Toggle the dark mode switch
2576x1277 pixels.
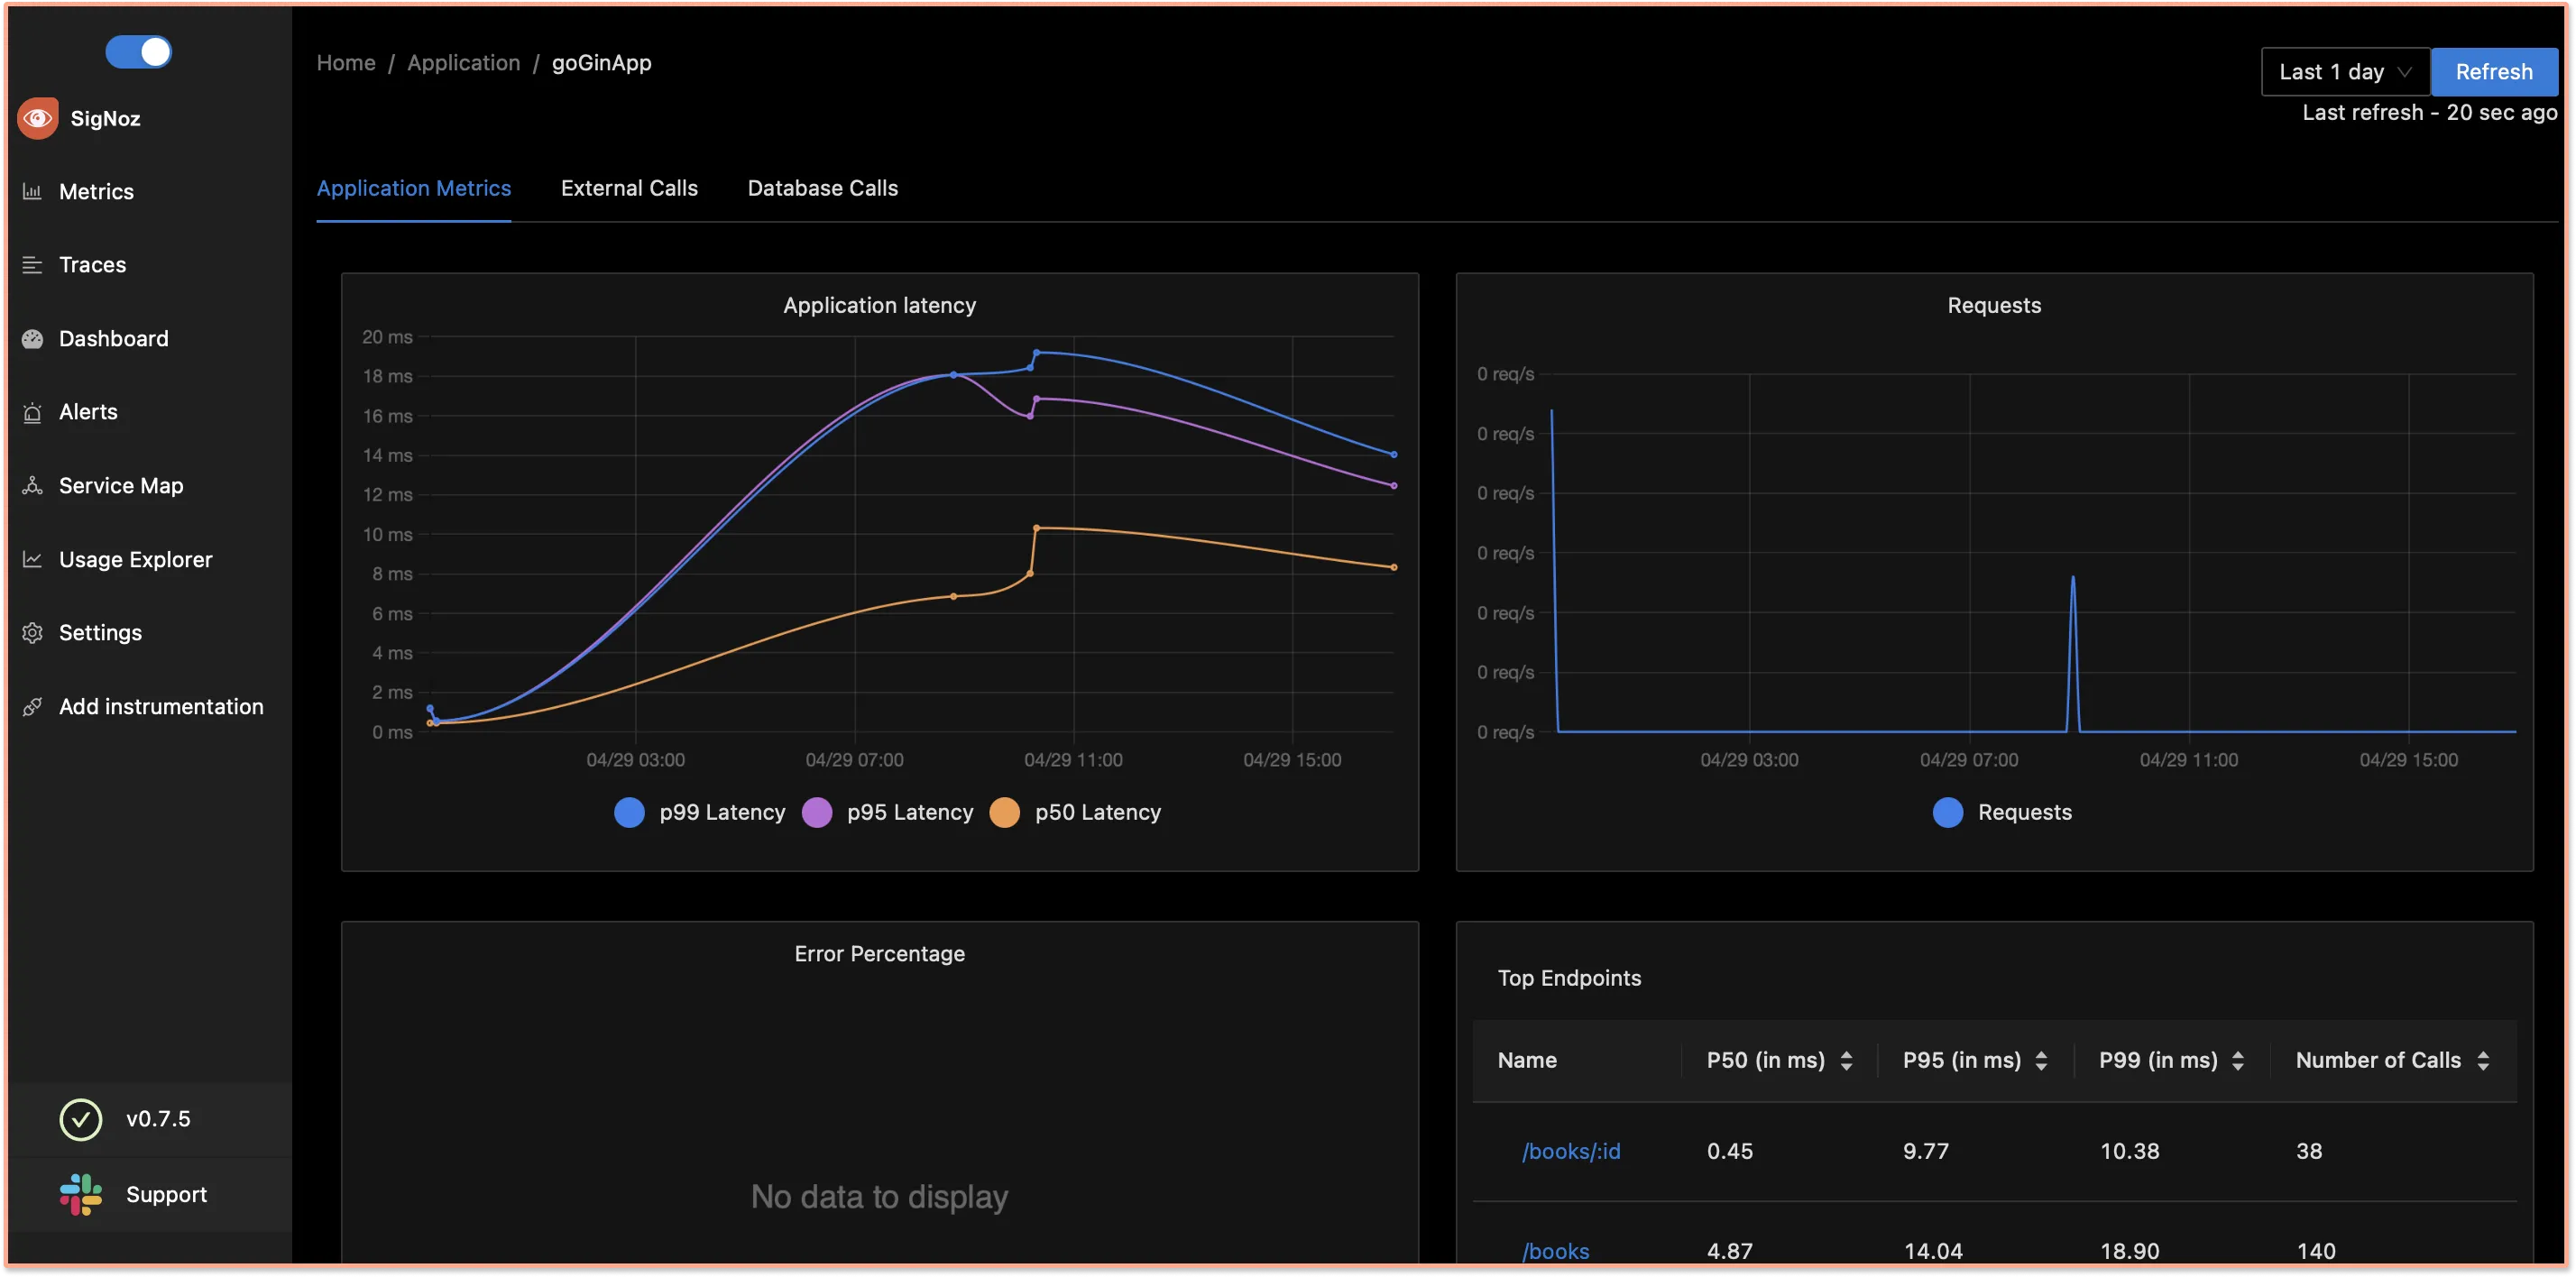(138, 51)
